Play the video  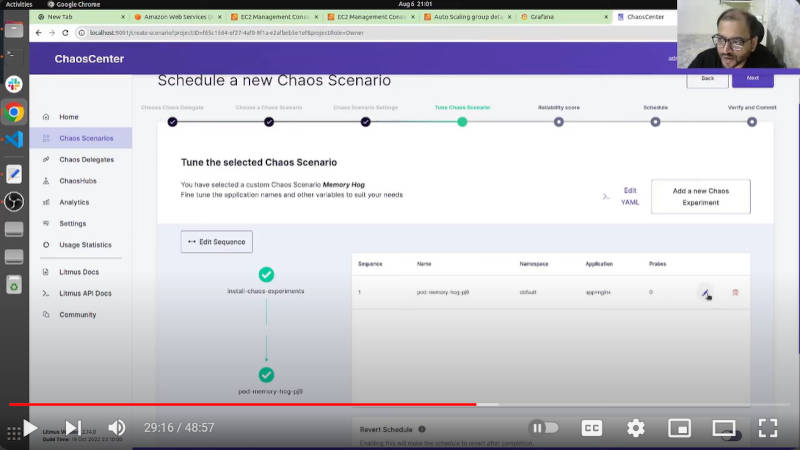[x=30, y=428]
